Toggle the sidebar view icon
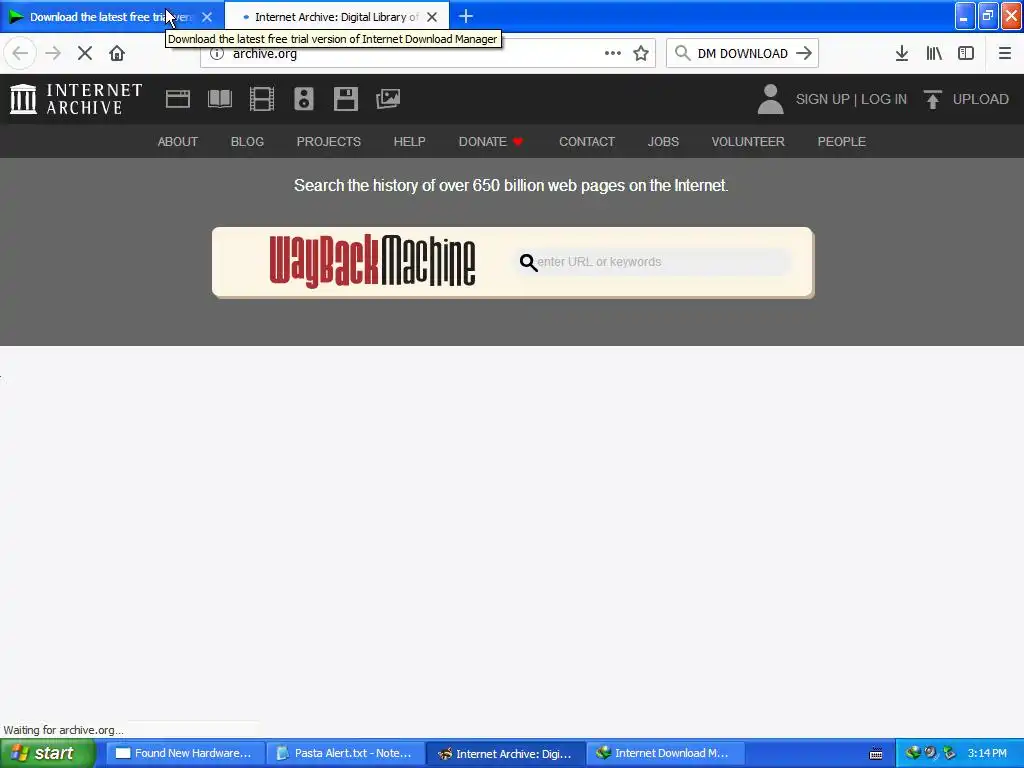The image size is (1024, 768). (966, 54)
